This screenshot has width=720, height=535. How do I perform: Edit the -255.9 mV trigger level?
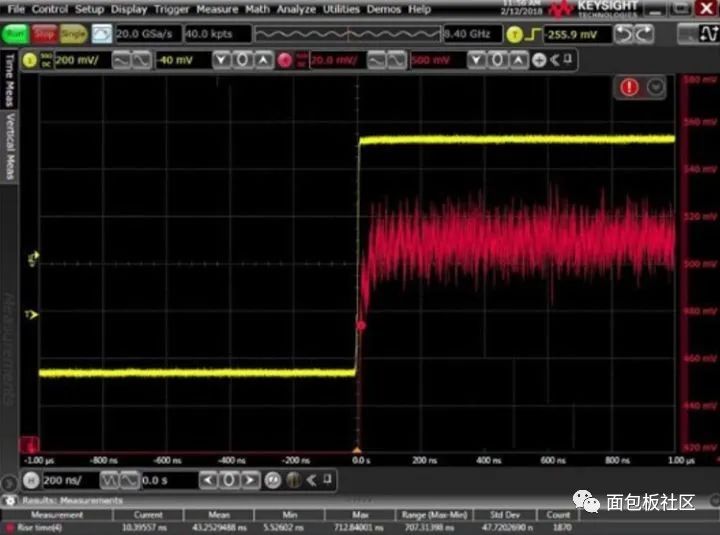(577, 34)
